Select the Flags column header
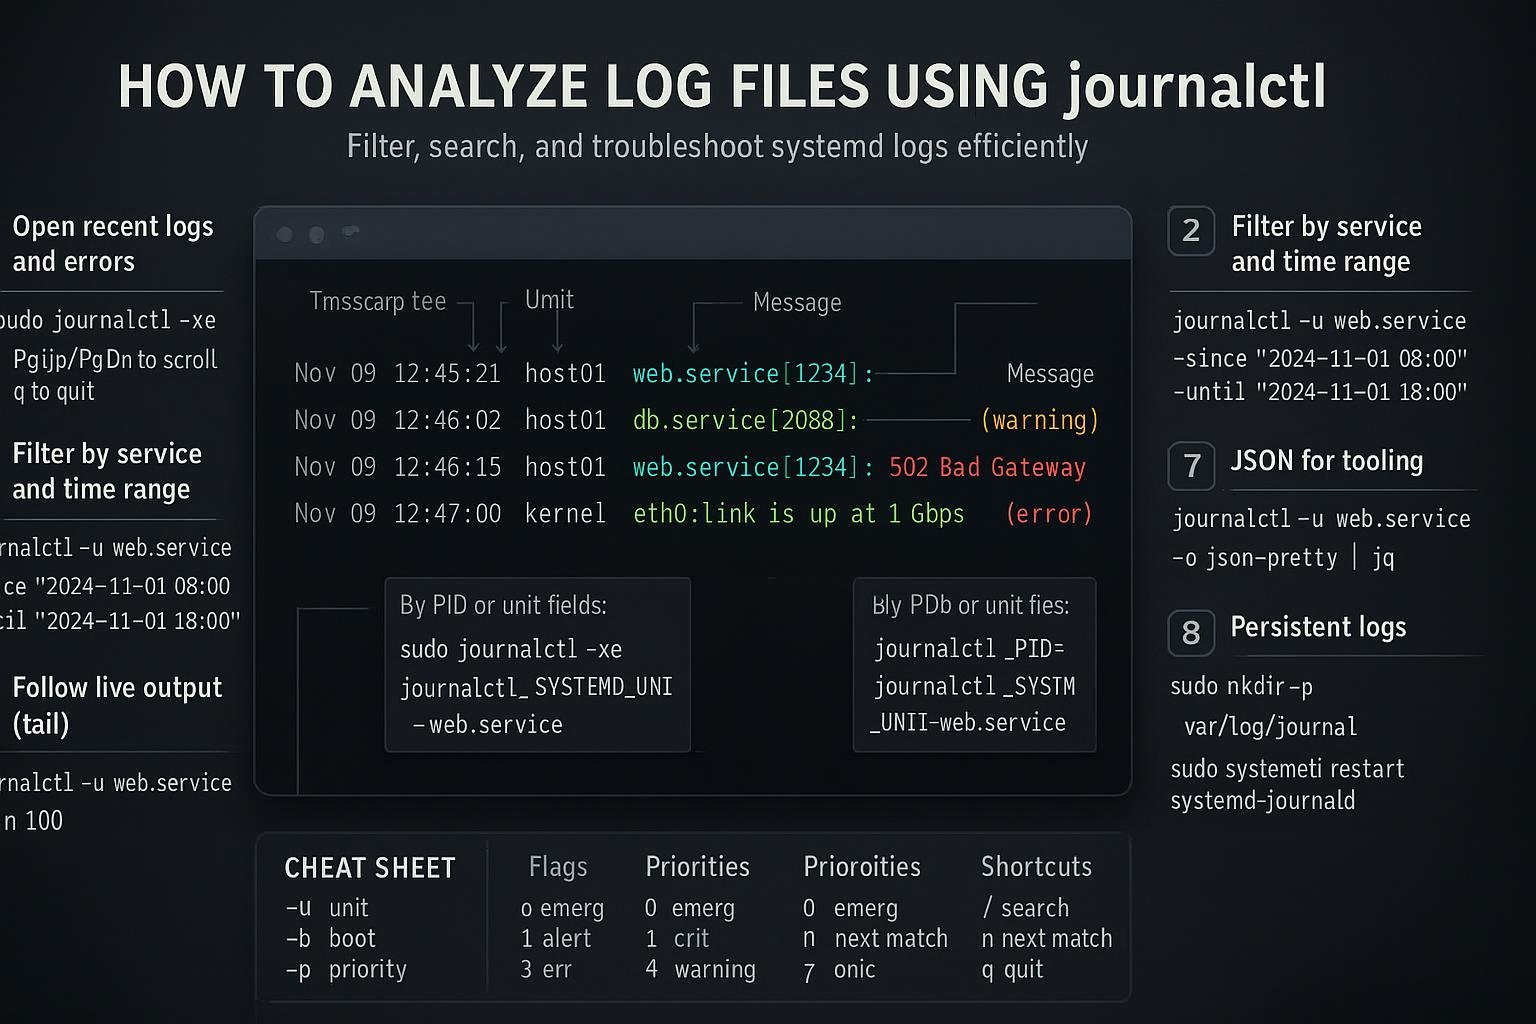Viewport: 1536px width, 1024px height. [558, 867]
